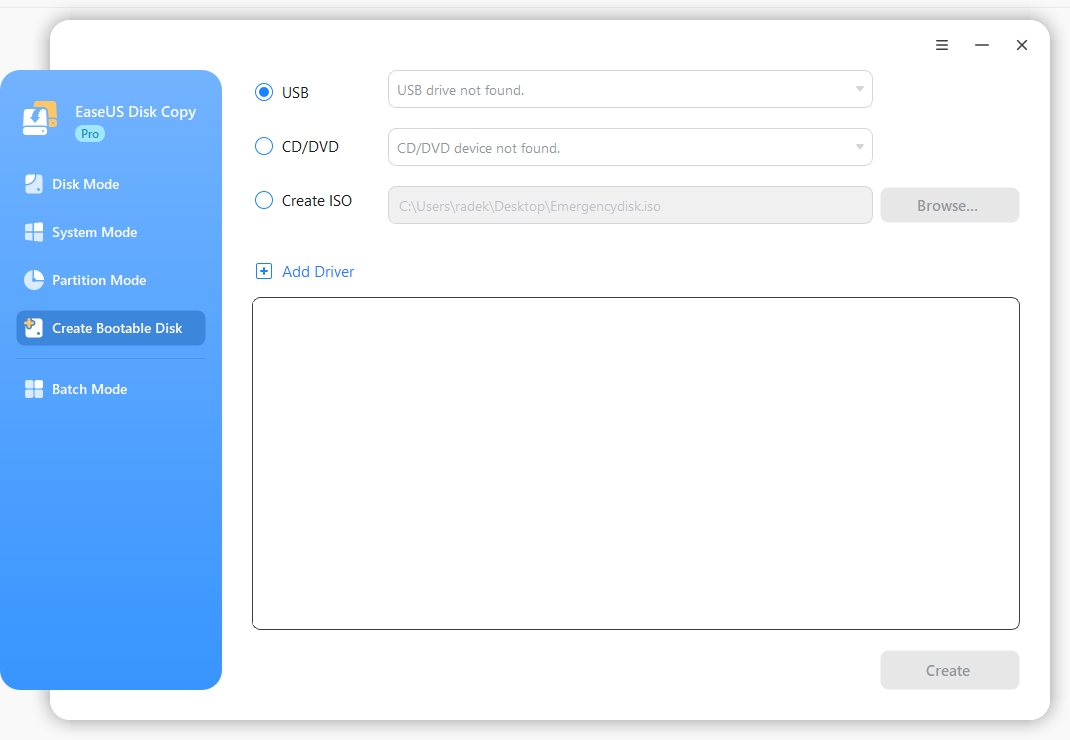Click the System Mode Windows icon
Viewport: 1070px width, 740px height.
click(x=34, y=232)
